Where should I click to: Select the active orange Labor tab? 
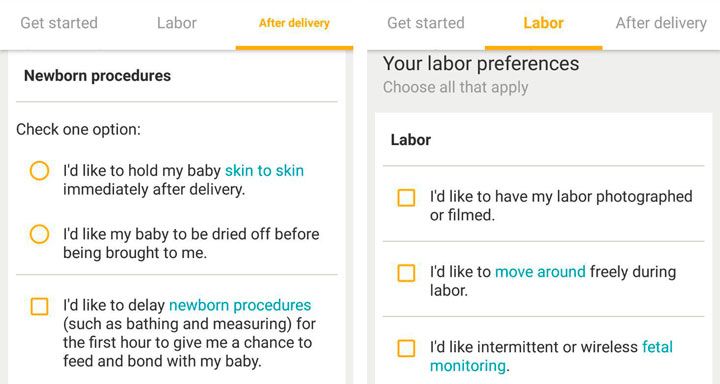click(544, 23)
